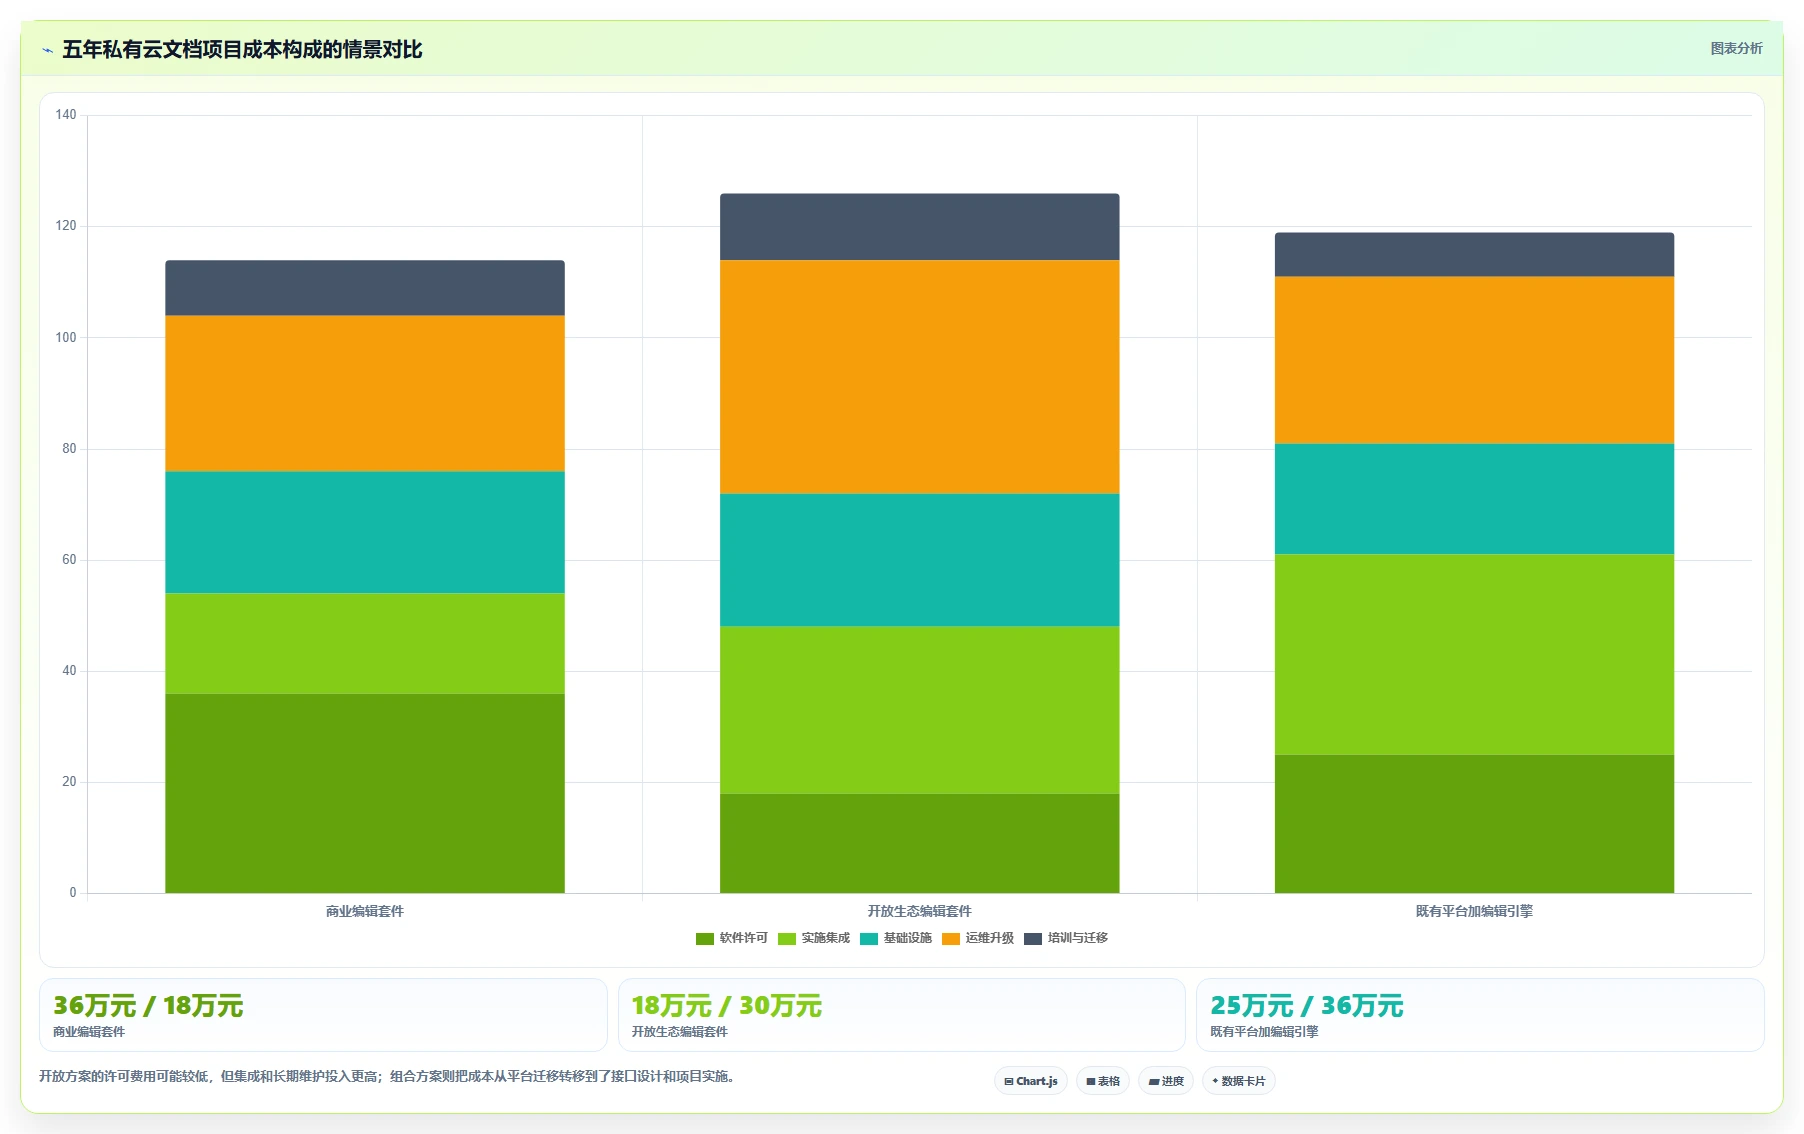Click the 商业编辑套件 x-axis label
The width and height of the screenshot is (1804, 1134).
pyautogui.click(x=365, y=911)
